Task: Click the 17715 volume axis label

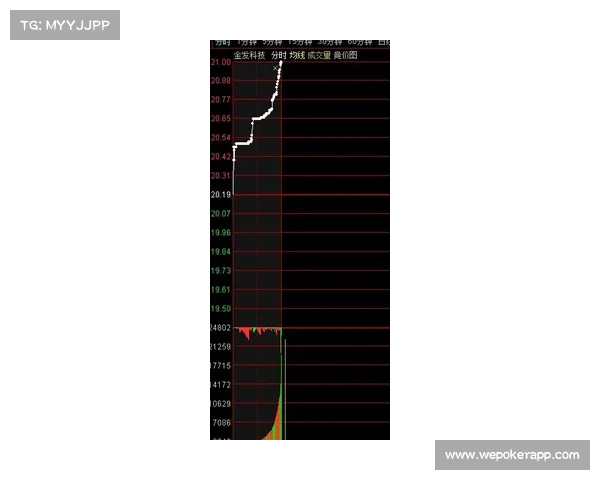Action: (x=220, y=366)
